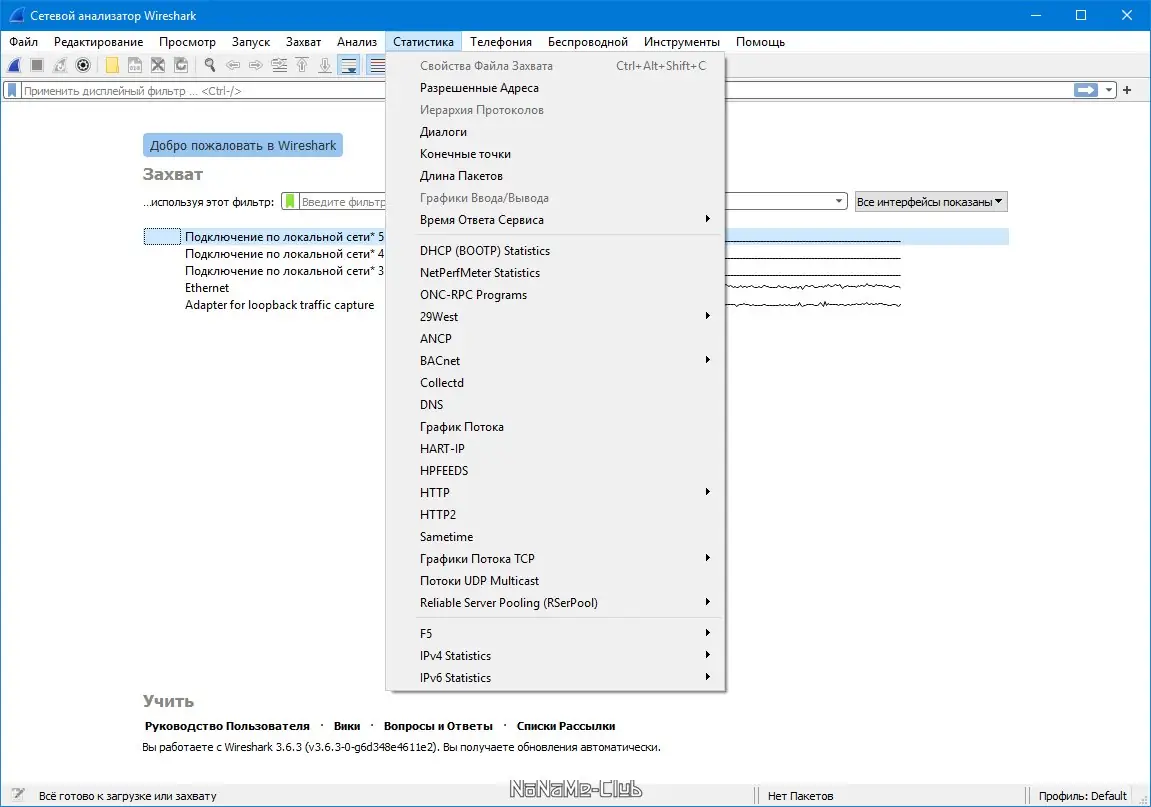1151x807 pixels.
Task: Choose 'Длина Пакетов' menu item
Action: (555, 175)
